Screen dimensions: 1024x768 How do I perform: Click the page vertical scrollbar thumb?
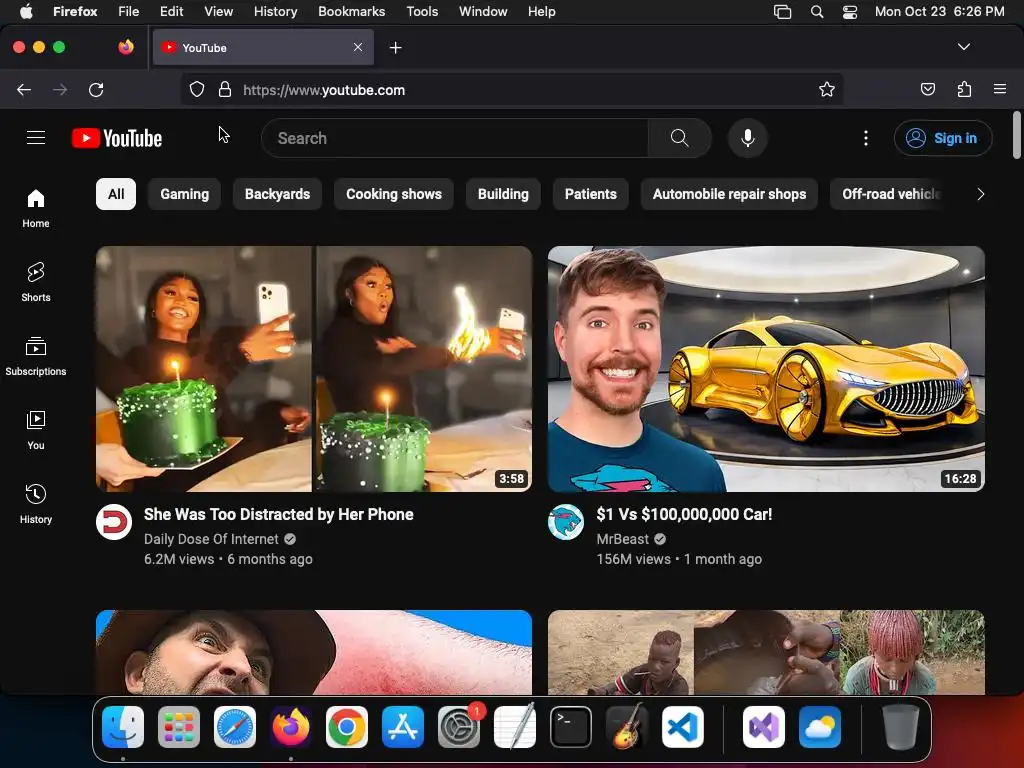(1016, 135)
